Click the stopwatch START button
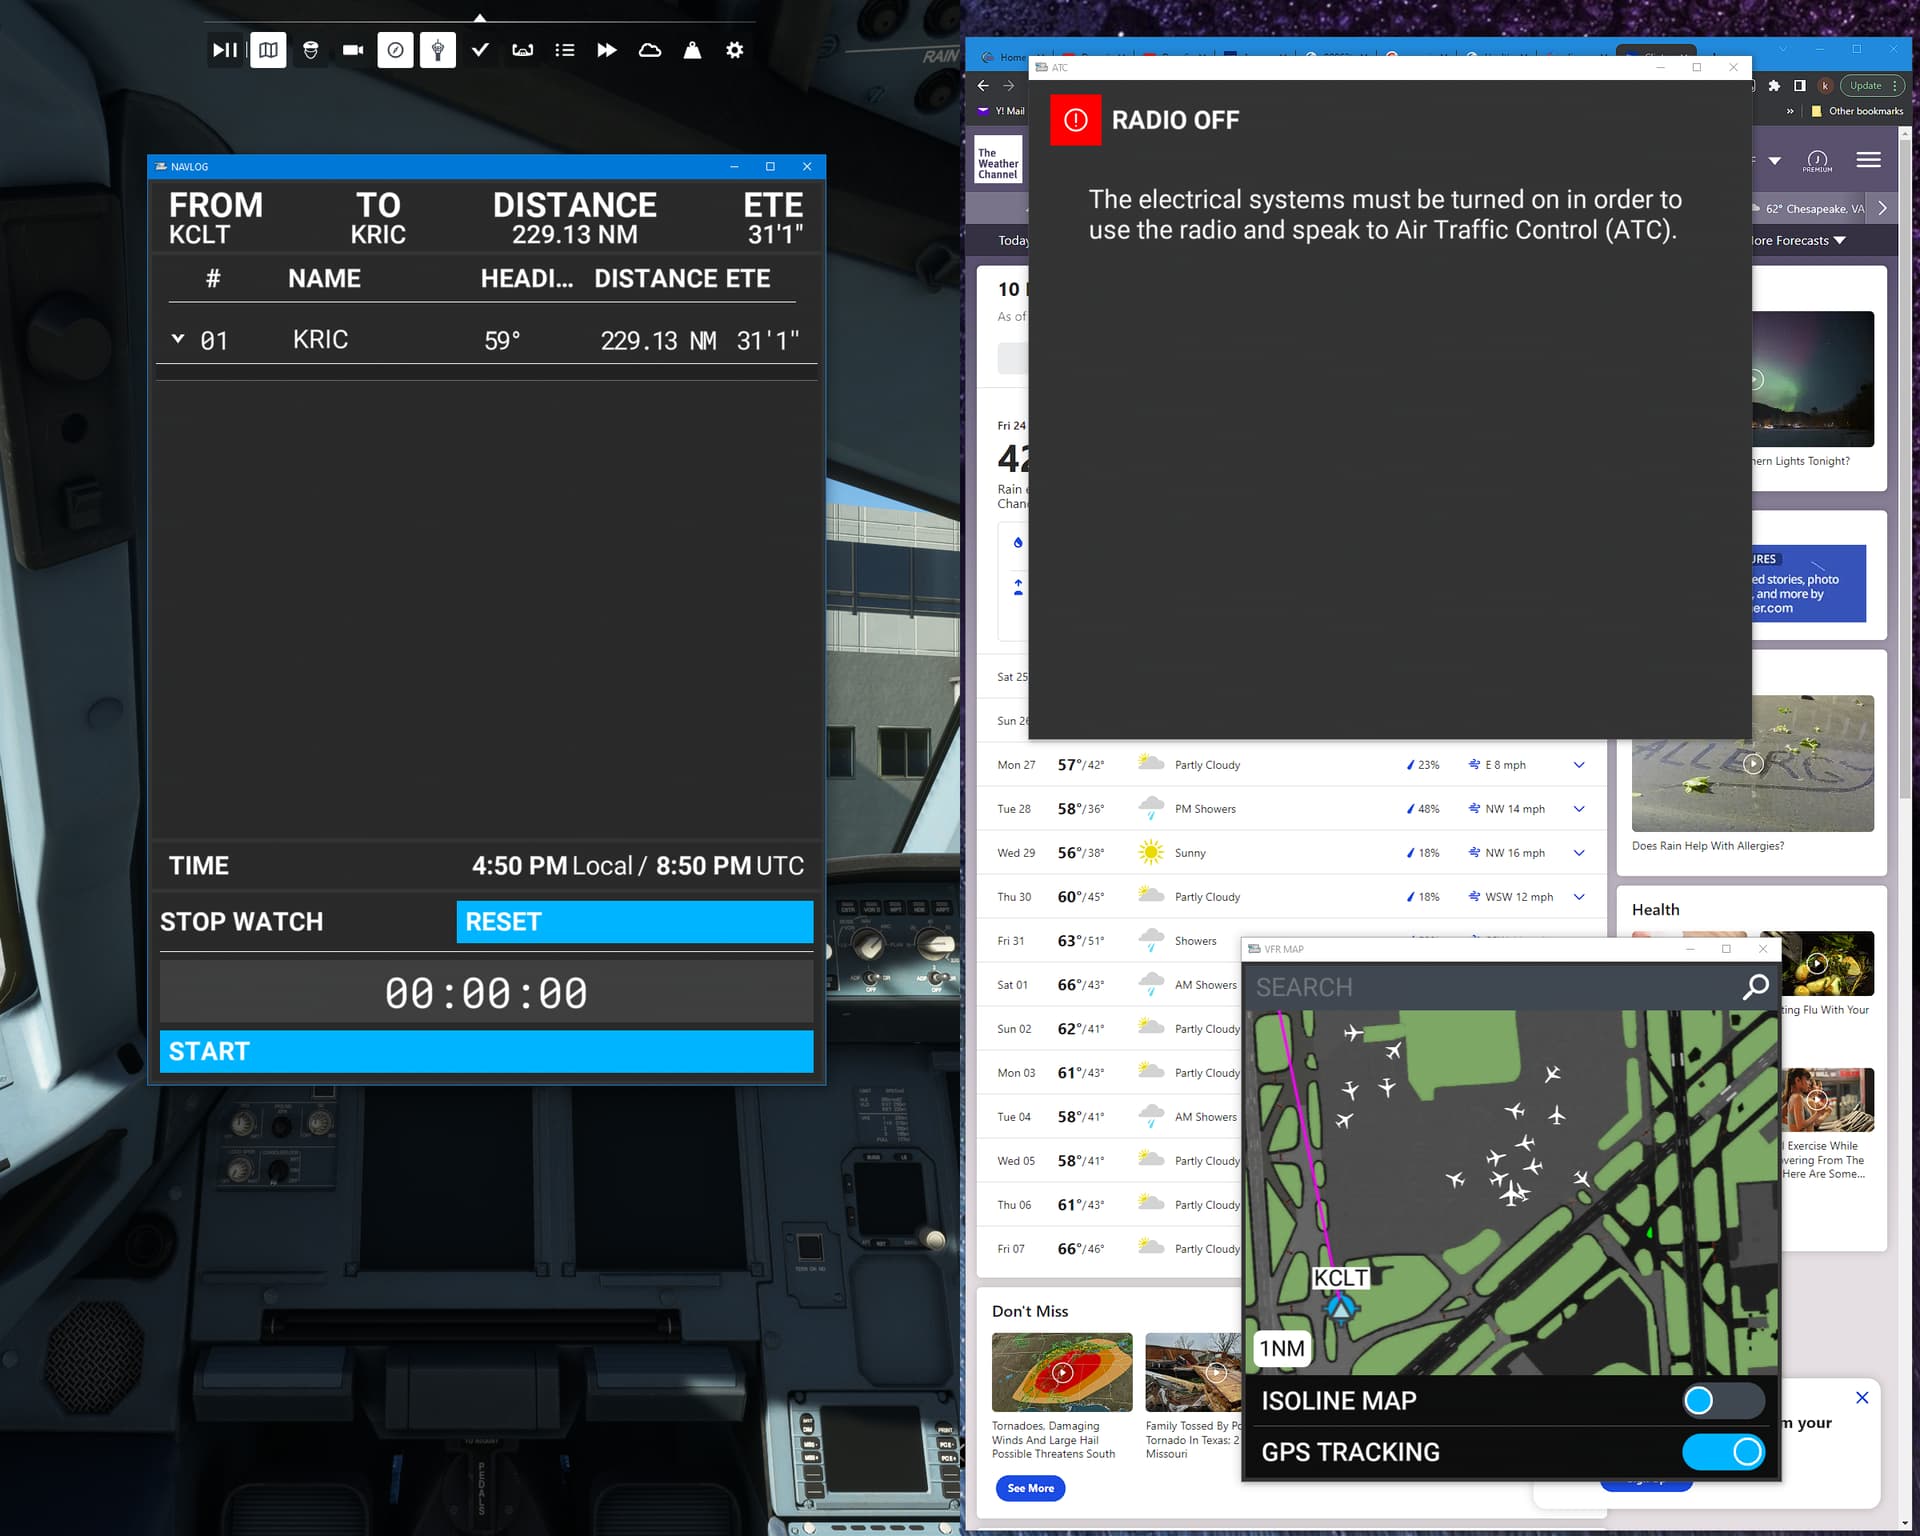The width and height of the screenshot is (1920, 1536). tap(486, 1051)
